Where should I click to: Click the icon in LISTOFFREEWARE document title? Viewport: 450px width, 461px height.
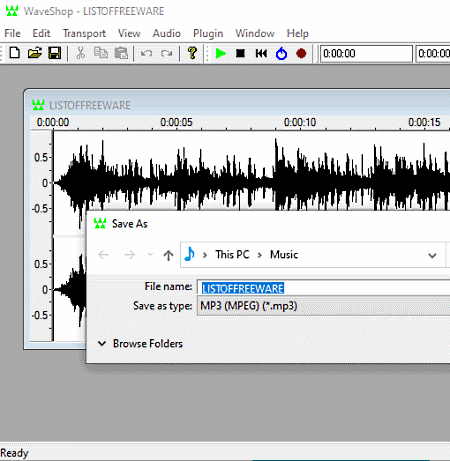38,105
